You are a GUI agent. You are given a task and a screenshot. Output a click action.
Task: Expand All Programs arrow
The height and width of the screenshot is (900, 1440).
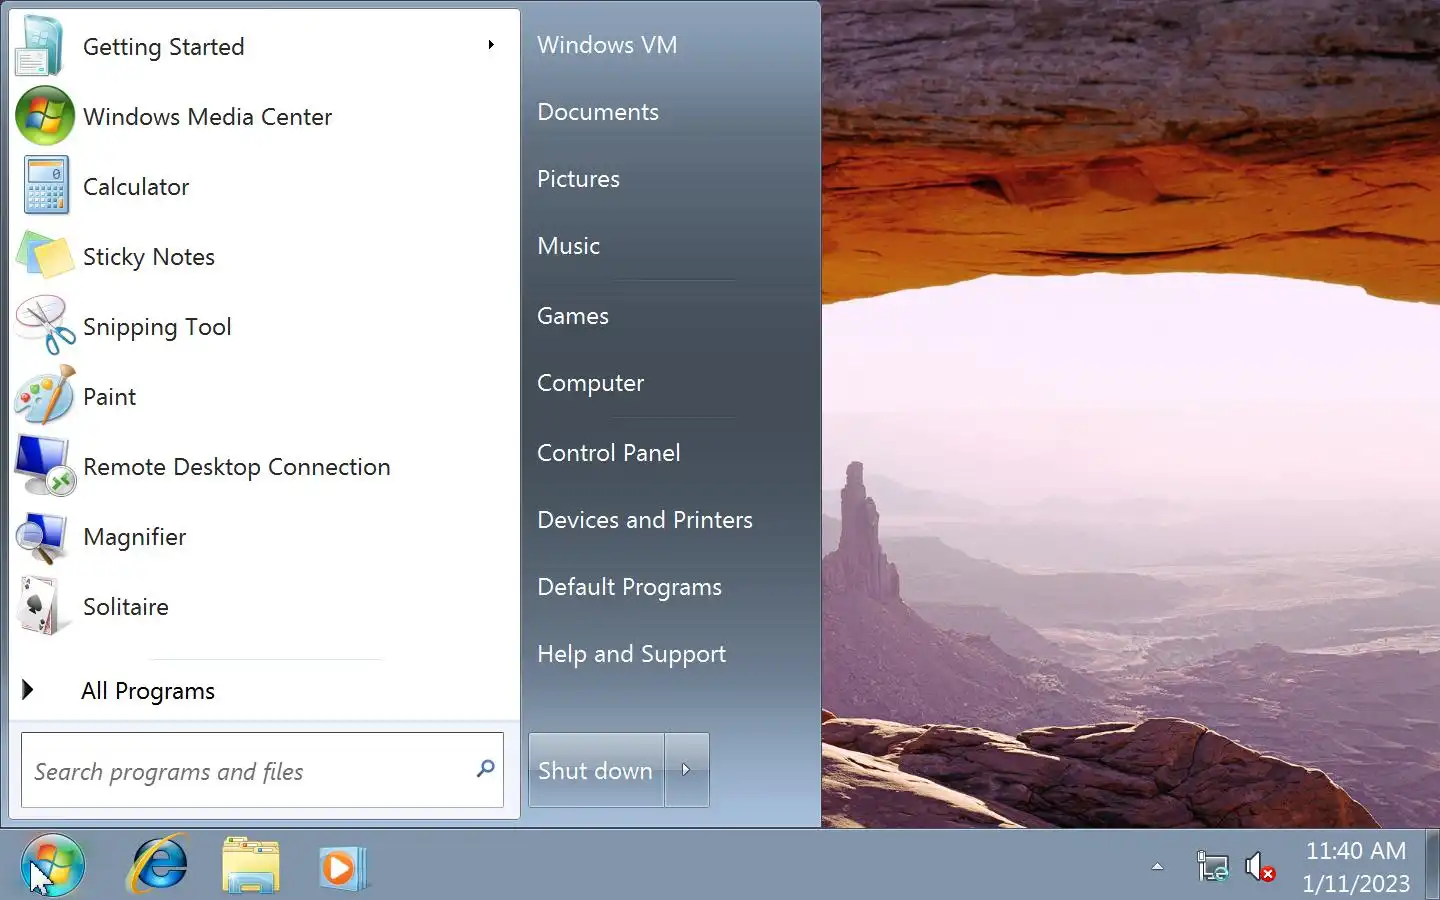(28, 690)
